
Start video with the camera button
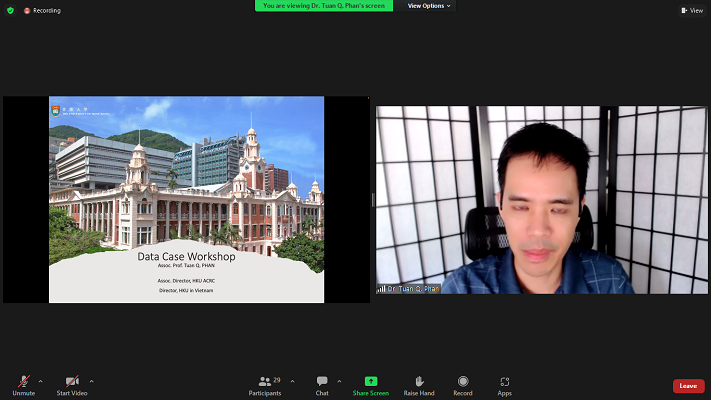[72, 384]
